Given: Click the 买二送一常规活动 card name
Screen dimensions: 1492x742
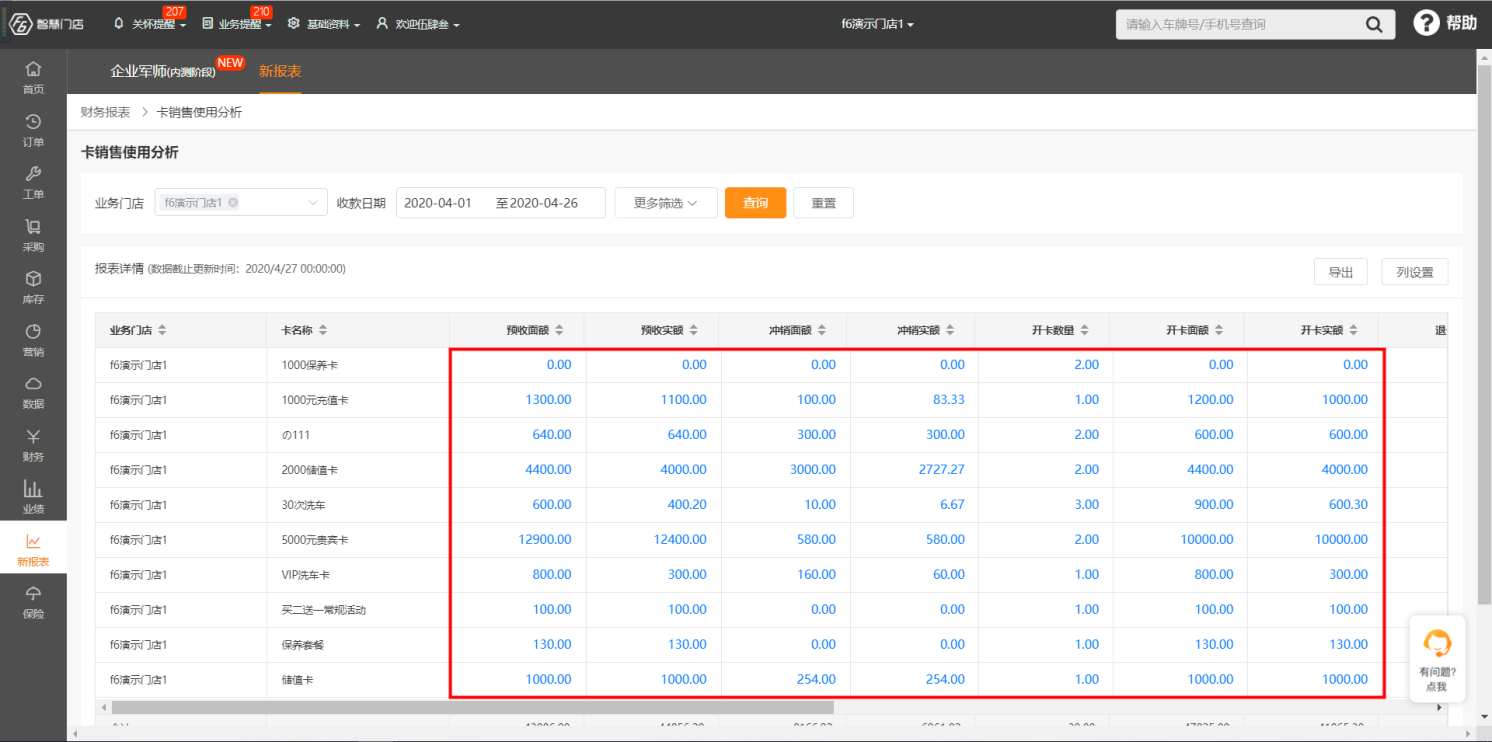Looking at the screenshot, I should click(323, 610).
